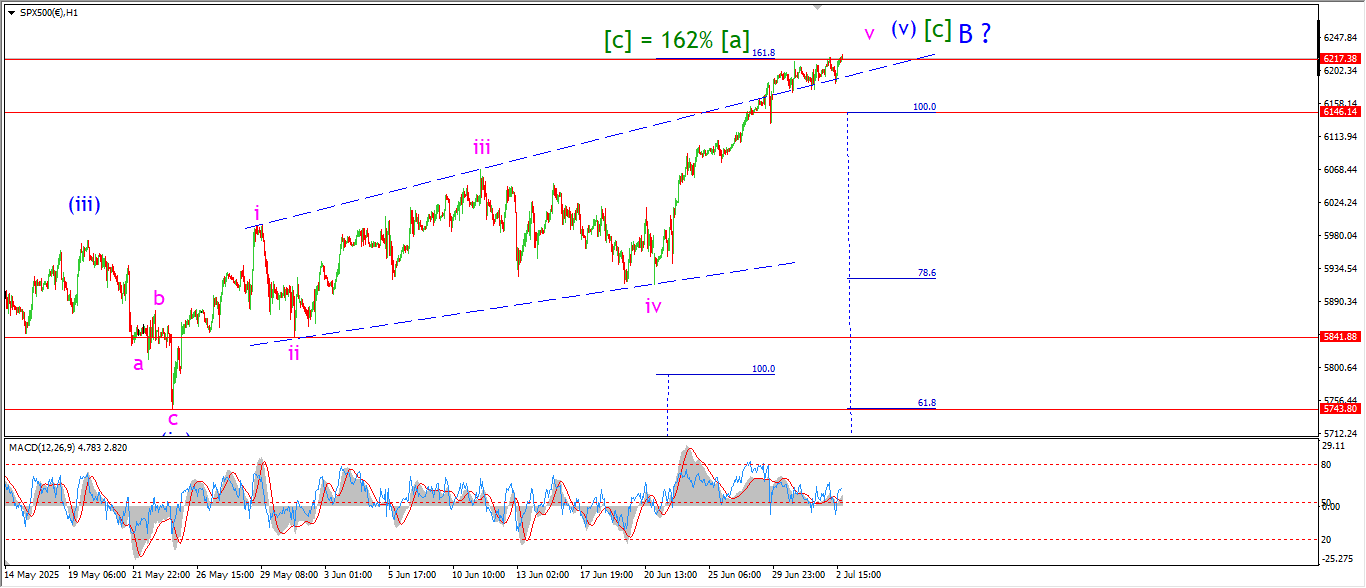
Task: Click the "10 Jun 10:00" time axis label
Action: point(478,575)
